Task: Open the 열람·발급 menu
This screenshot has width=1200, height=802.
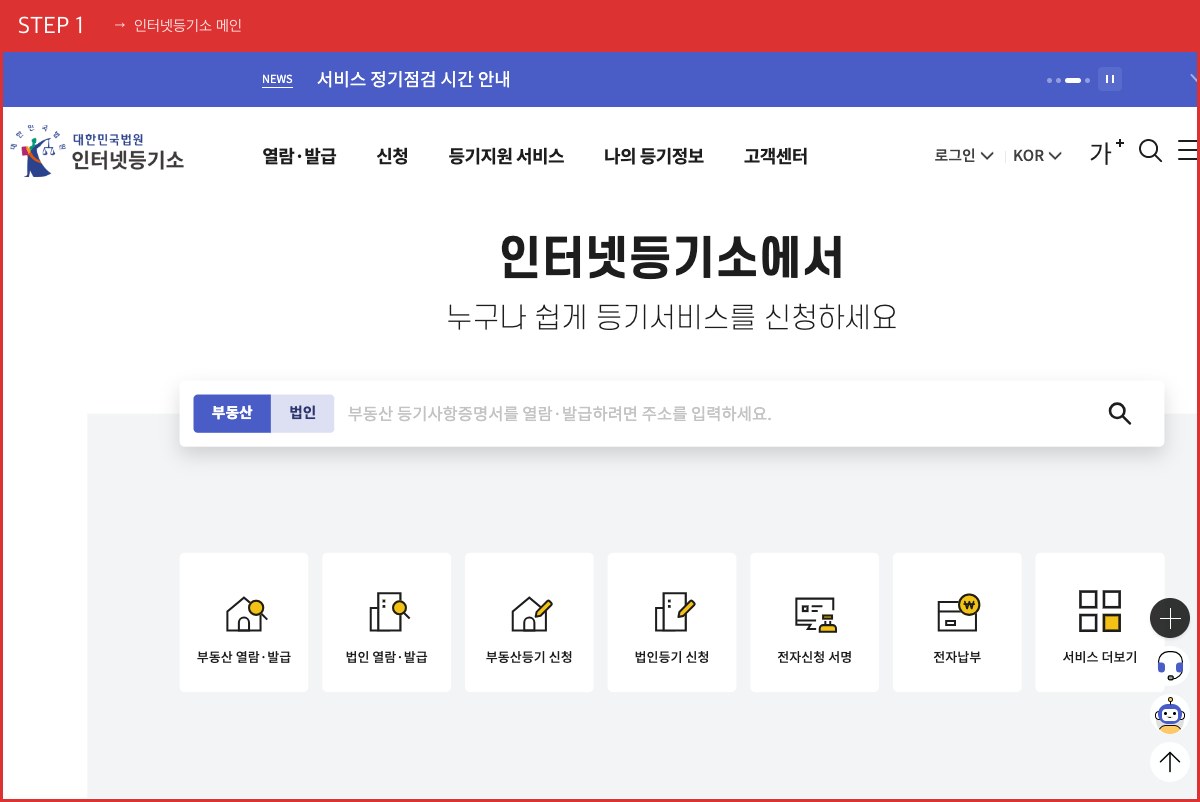Action: coord(299,156)
